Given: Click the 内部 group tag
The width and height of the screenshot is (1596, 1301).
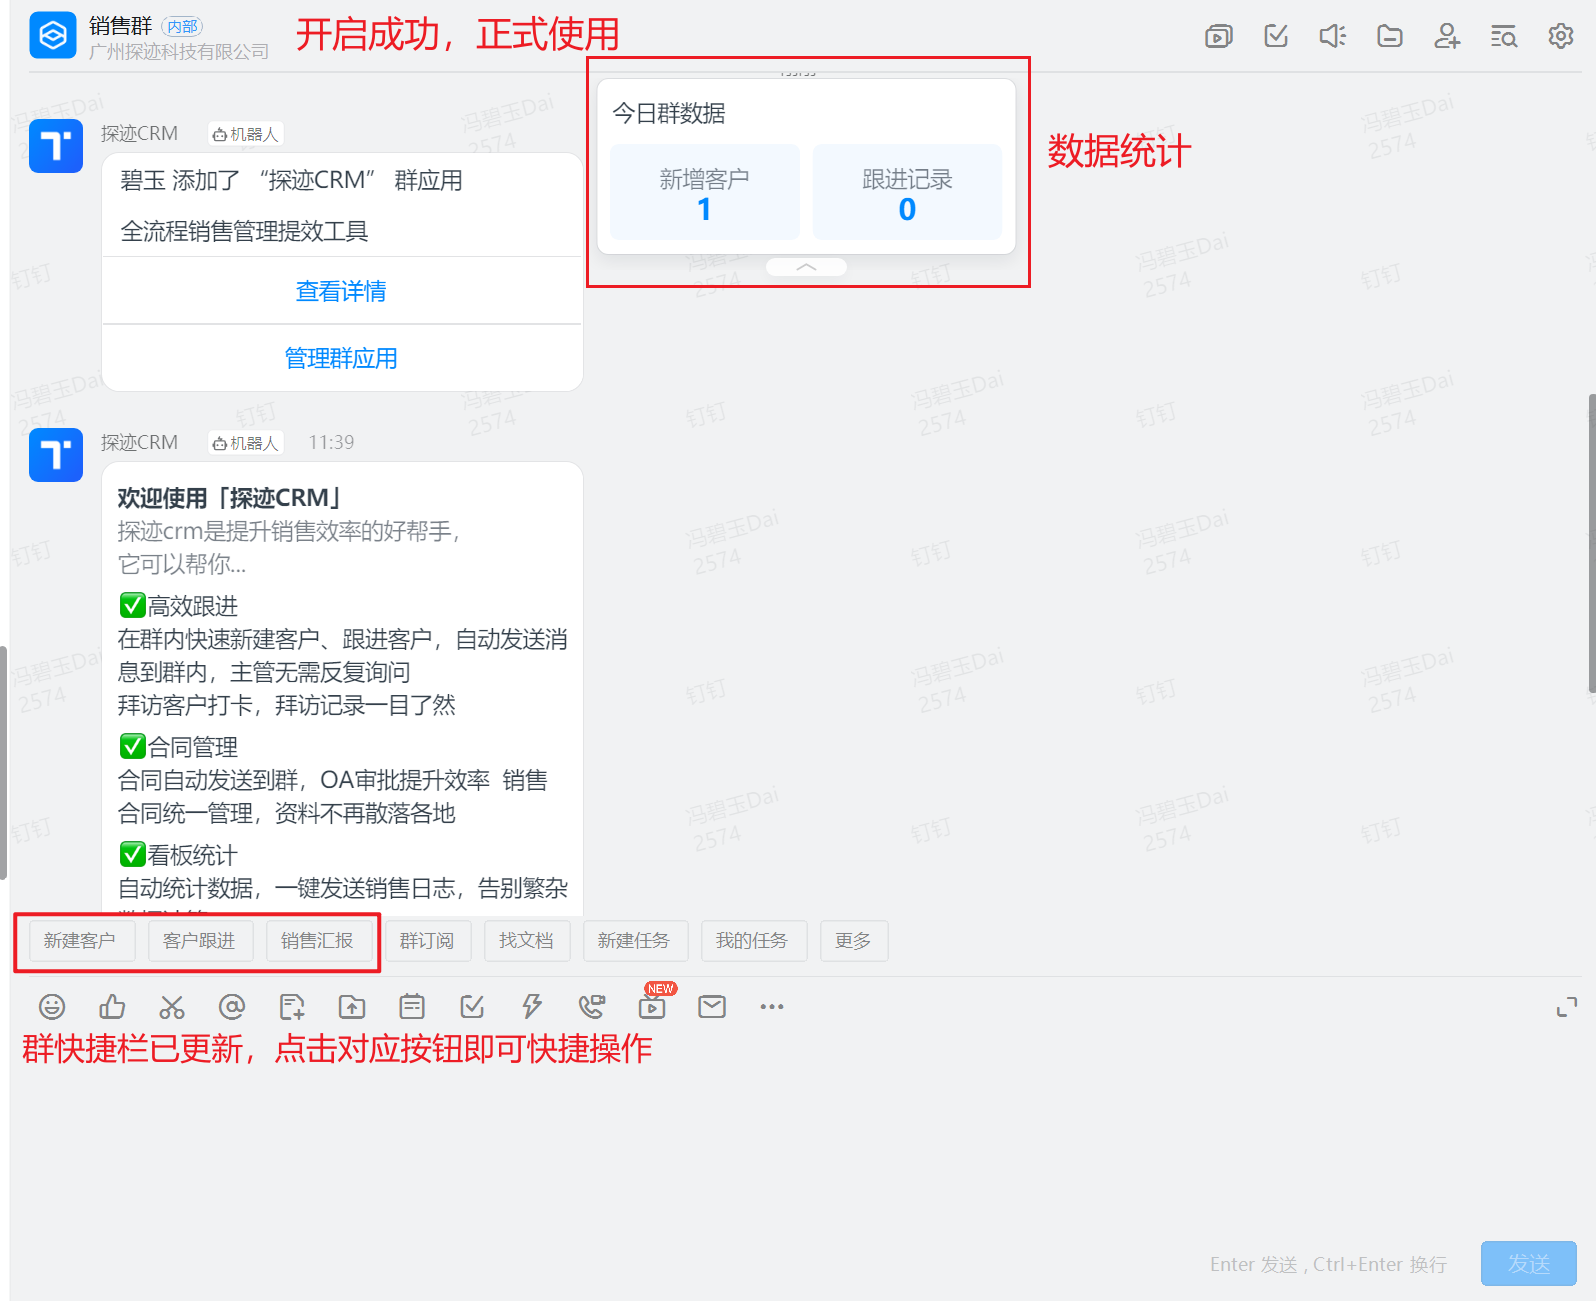Looking at the screenshot, I should pos(182,26).
